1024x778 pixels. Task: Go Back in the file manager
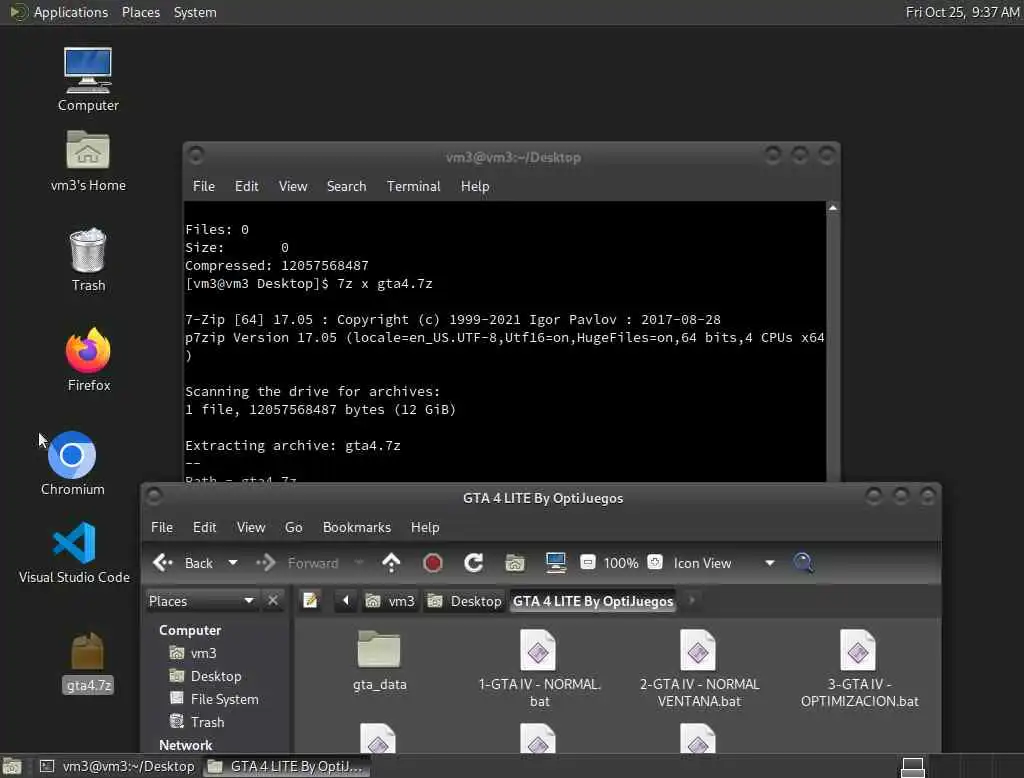(182, 563)
